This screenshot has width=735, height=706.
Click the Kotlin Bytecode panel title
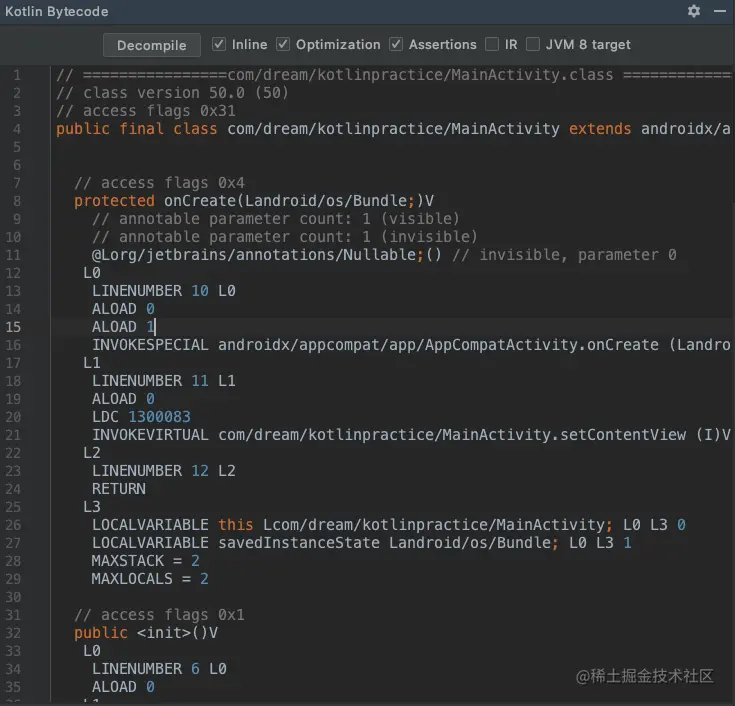pyautogui.click(x=57, y=11)
